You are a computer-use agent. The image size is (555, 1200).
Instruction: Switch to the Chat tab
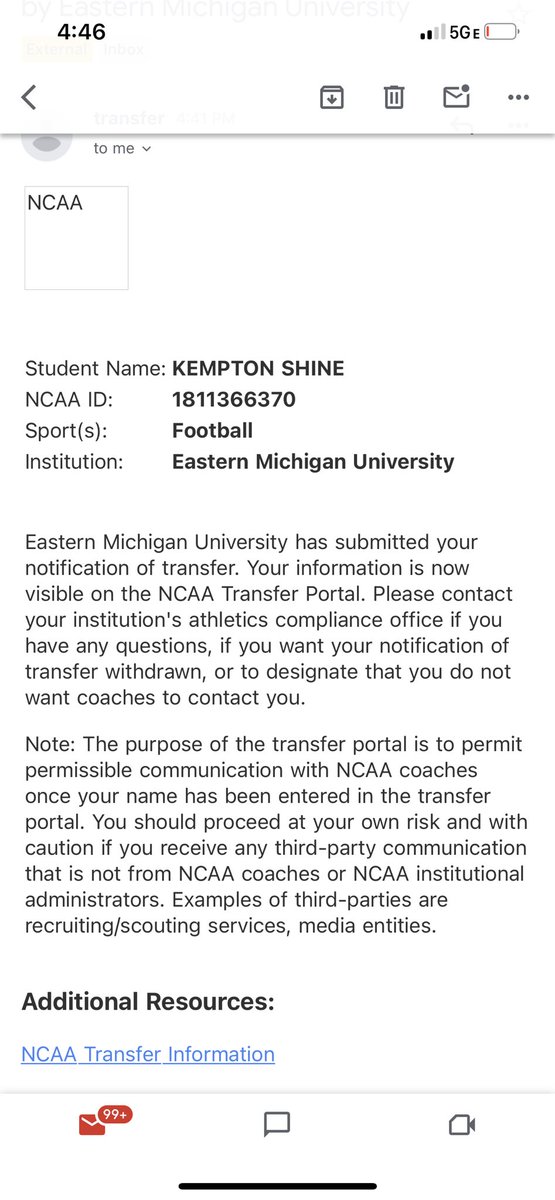(x=277, y=1125)
